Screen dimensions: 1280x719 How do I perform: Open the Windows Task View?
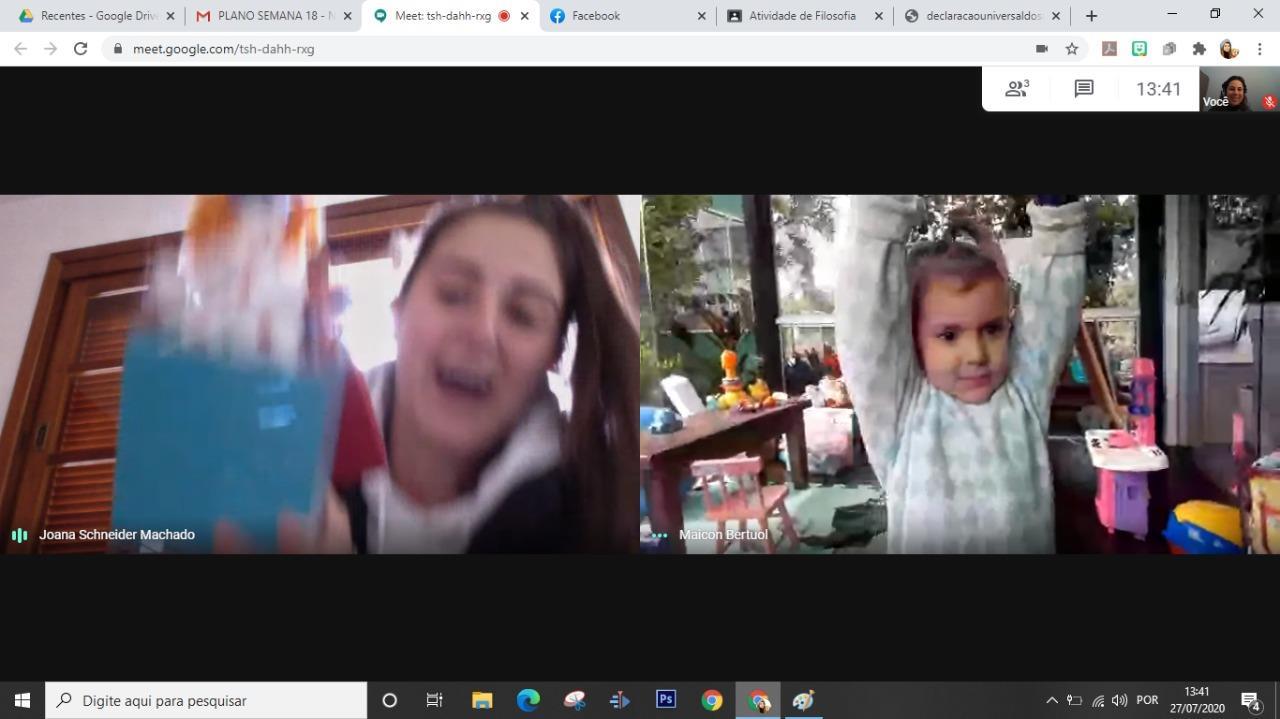(434, 700)
